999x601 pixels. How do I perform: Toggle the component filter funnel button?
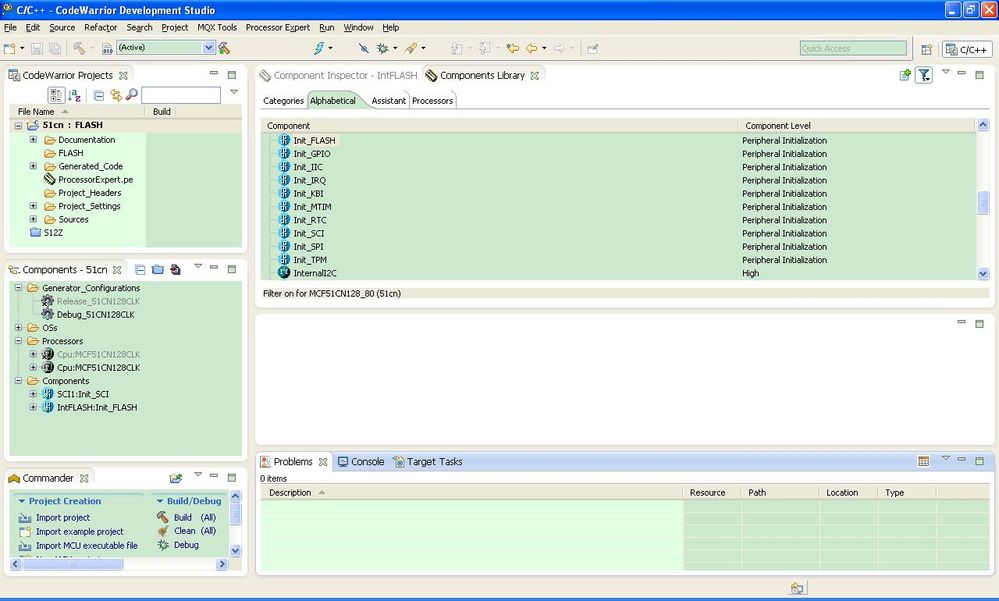(924, 75)
